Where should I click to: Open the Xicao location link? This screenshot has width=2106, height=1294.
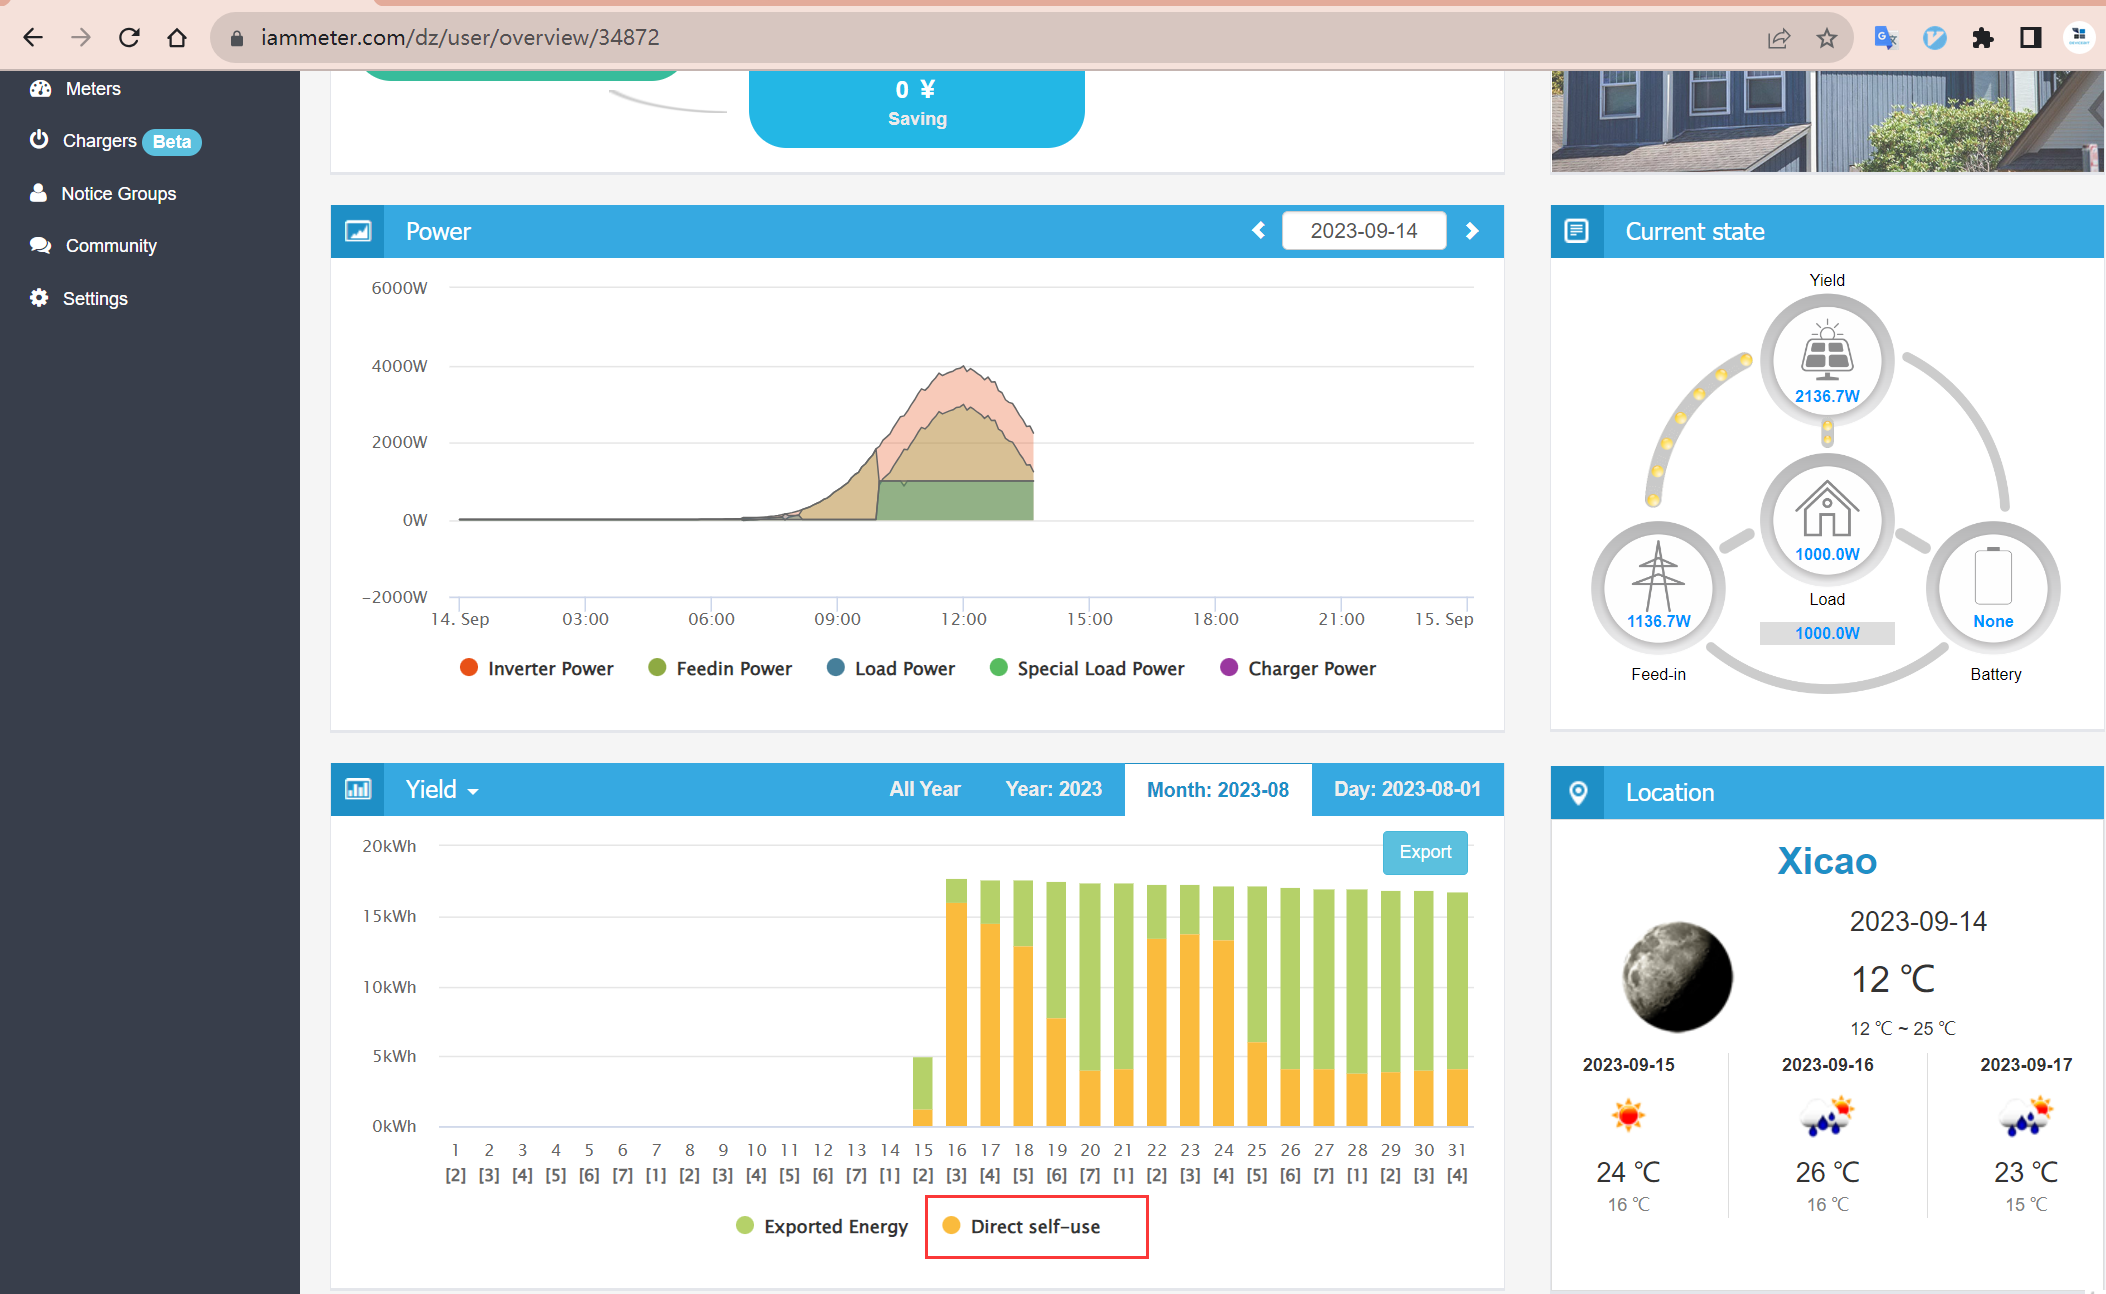pos(1826,861)
